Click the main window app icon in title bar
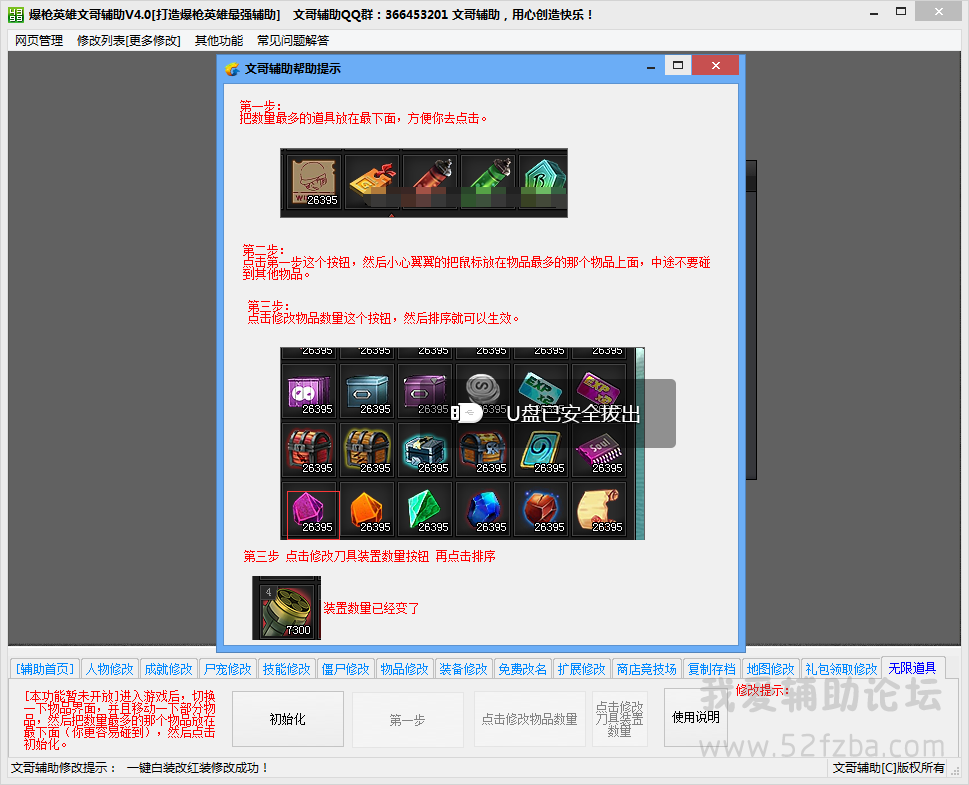The width and height of the screenshot is (969, 785). (15, 14)
